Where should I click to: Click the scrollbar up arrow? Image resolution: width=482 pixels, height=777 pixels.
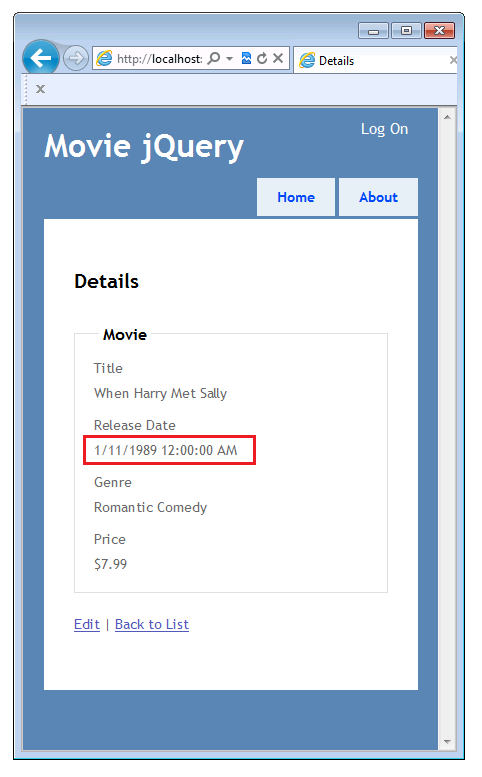coord(447,117)
